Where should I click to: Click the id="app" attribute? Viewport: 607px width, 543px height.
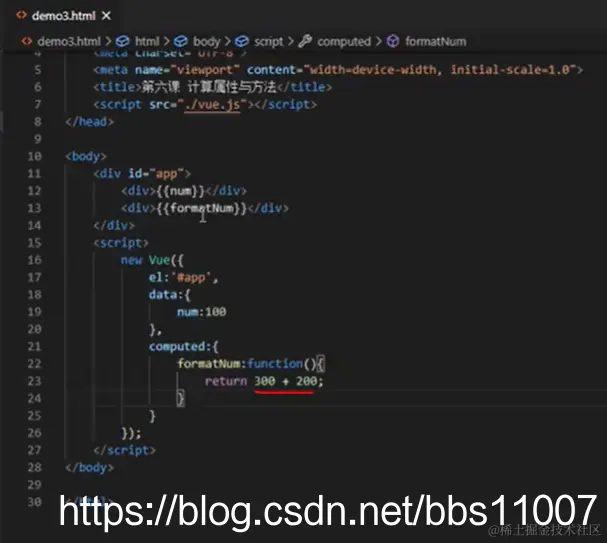click(156, 174)
